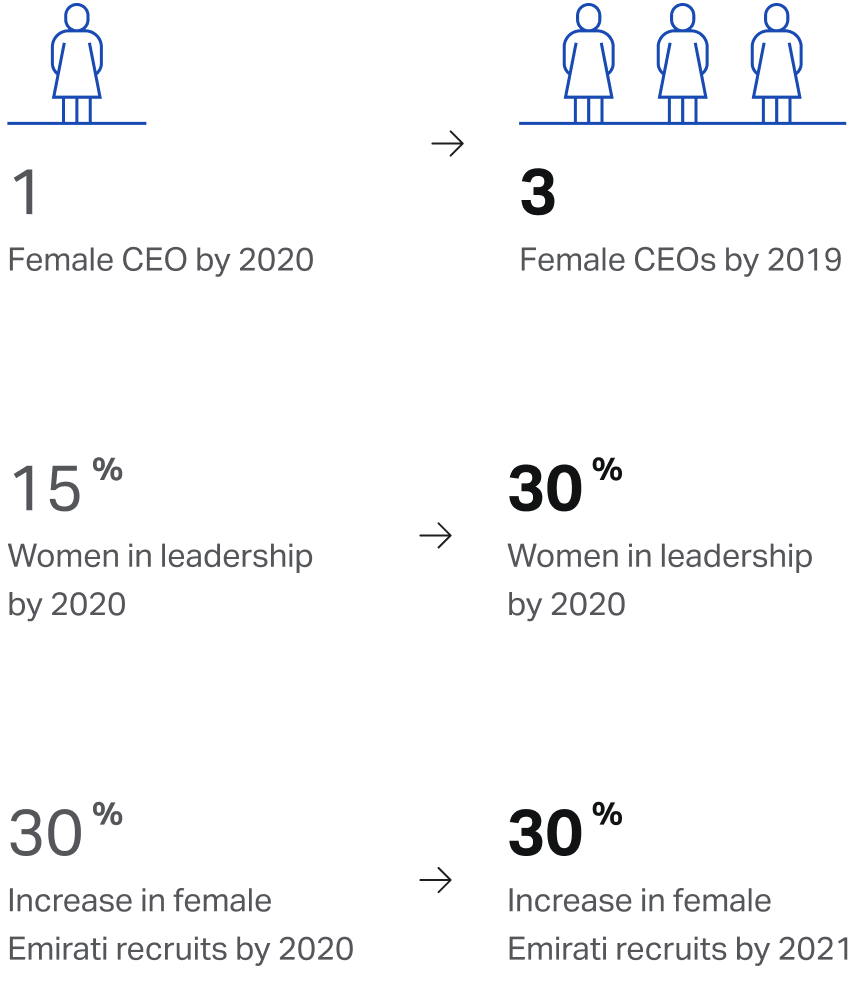
Task: Click the middle female figure icon
Action: (683, 63)
